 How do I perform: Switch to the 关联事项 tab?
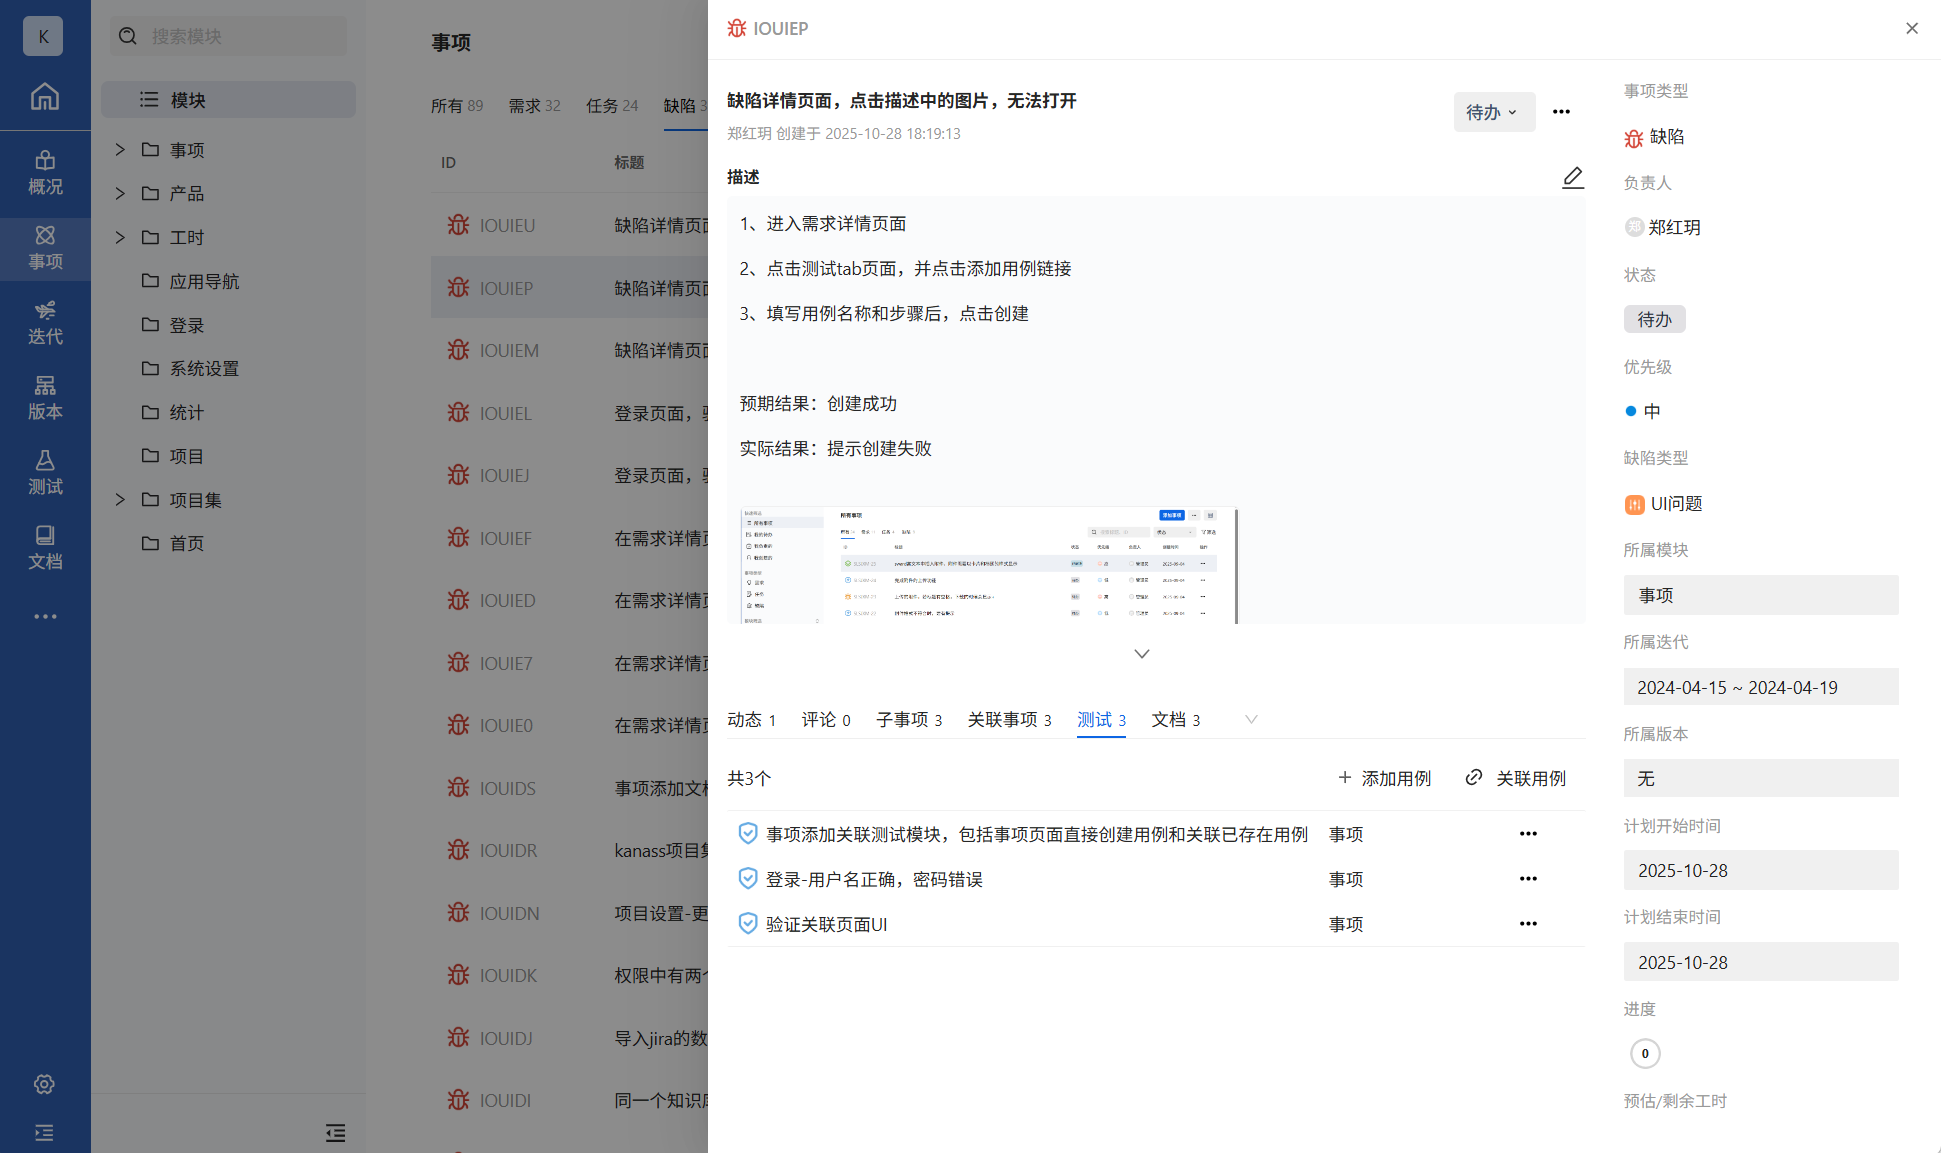coord(1008,720)
